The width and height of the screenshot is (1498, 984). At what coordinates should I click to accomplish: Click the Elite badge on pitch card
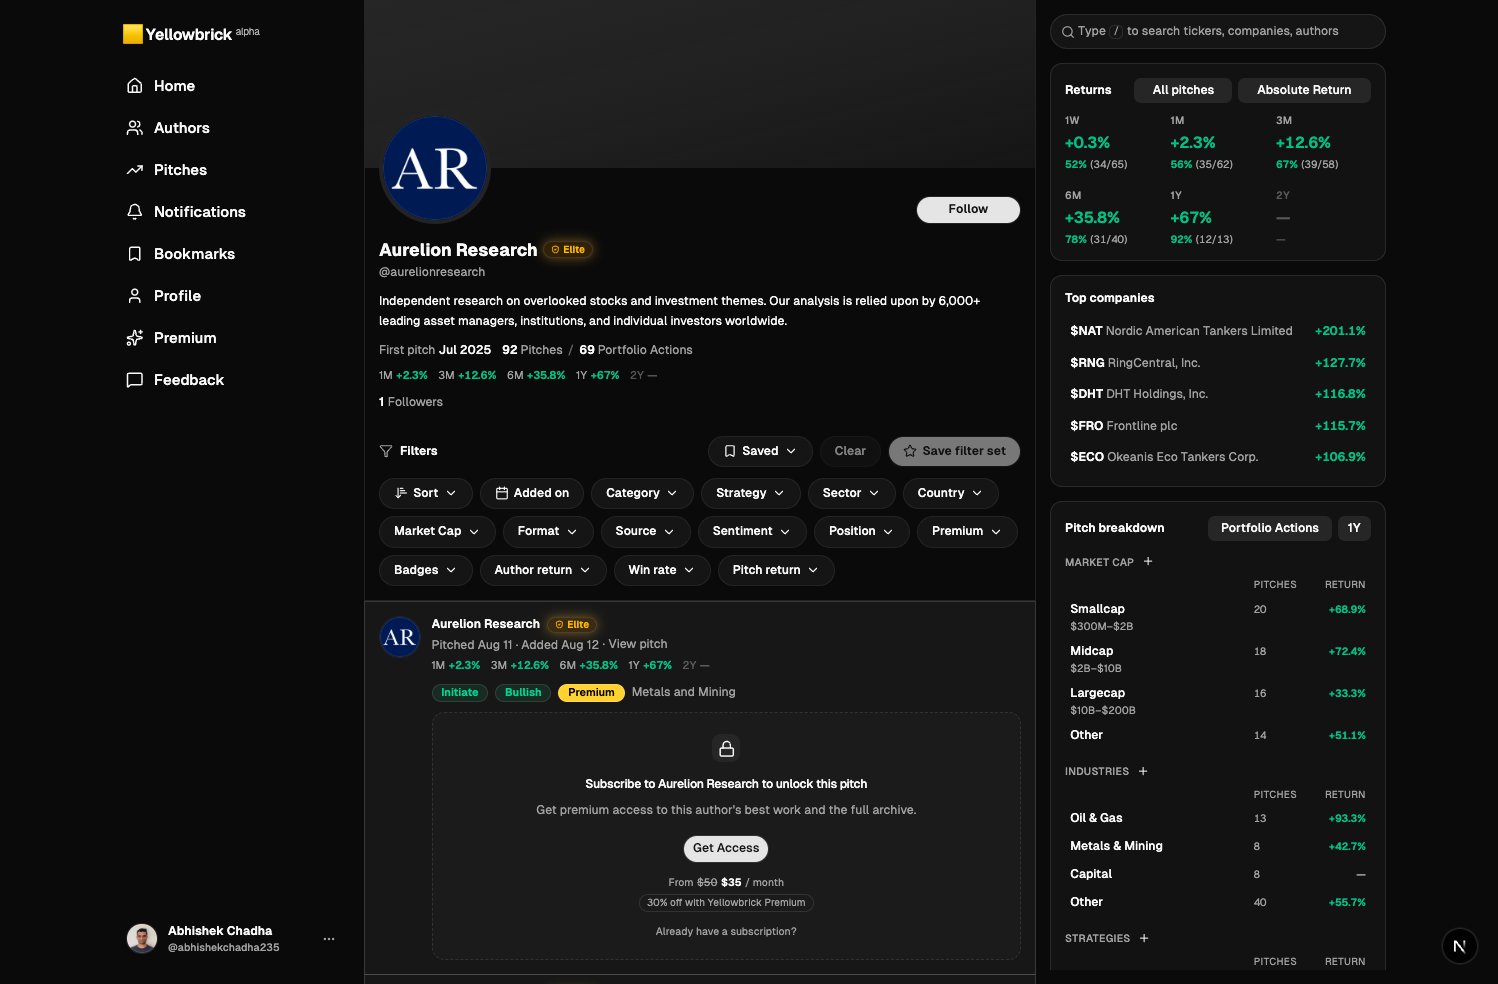(572, 625)
